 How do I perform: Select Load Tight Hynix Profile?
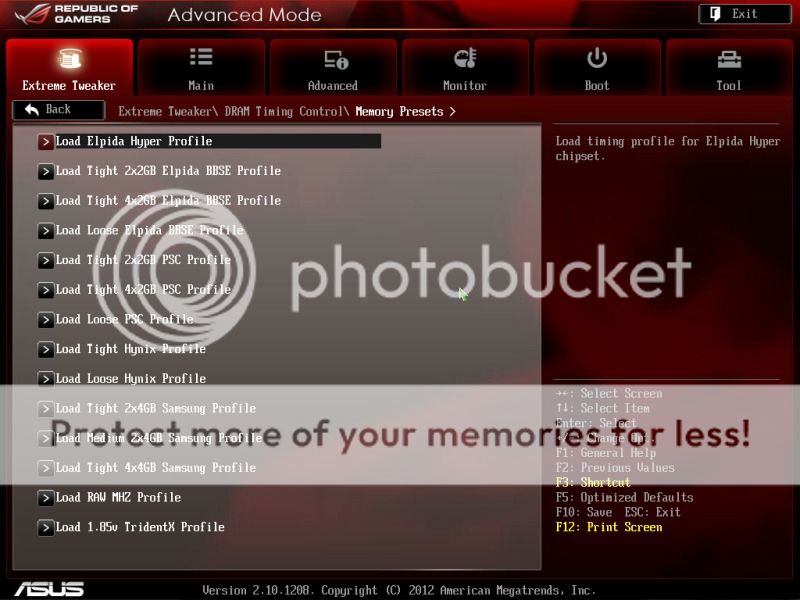coord(131,349)
